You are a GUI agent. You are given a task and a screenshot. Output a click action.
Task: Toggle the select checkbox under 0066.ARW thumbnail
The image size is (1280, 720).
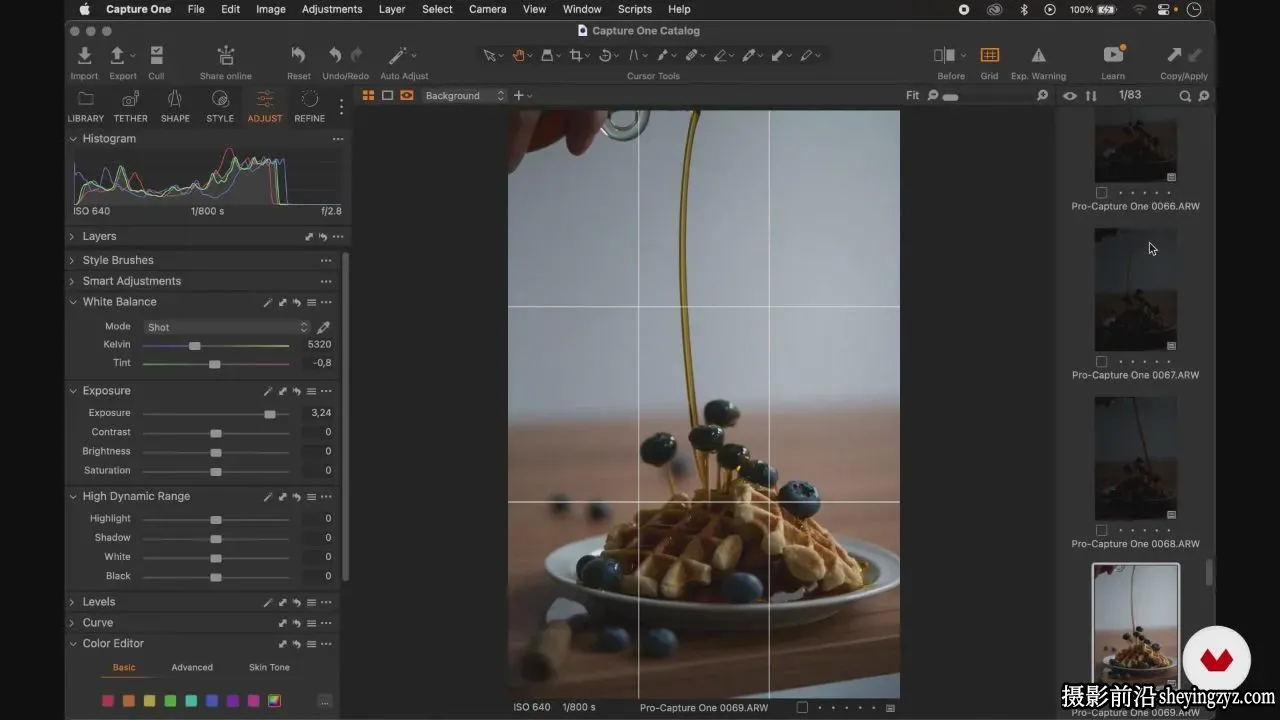[x=1101, y=192]
